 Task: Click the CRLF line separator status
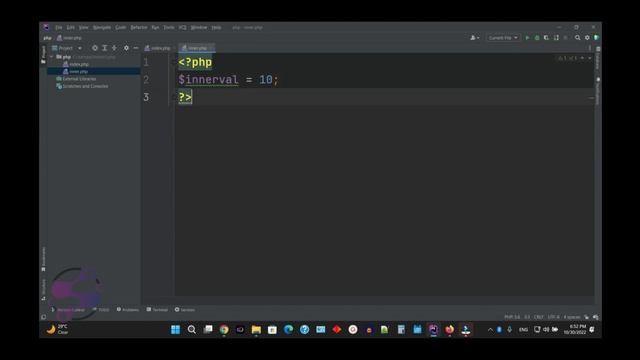538,317
